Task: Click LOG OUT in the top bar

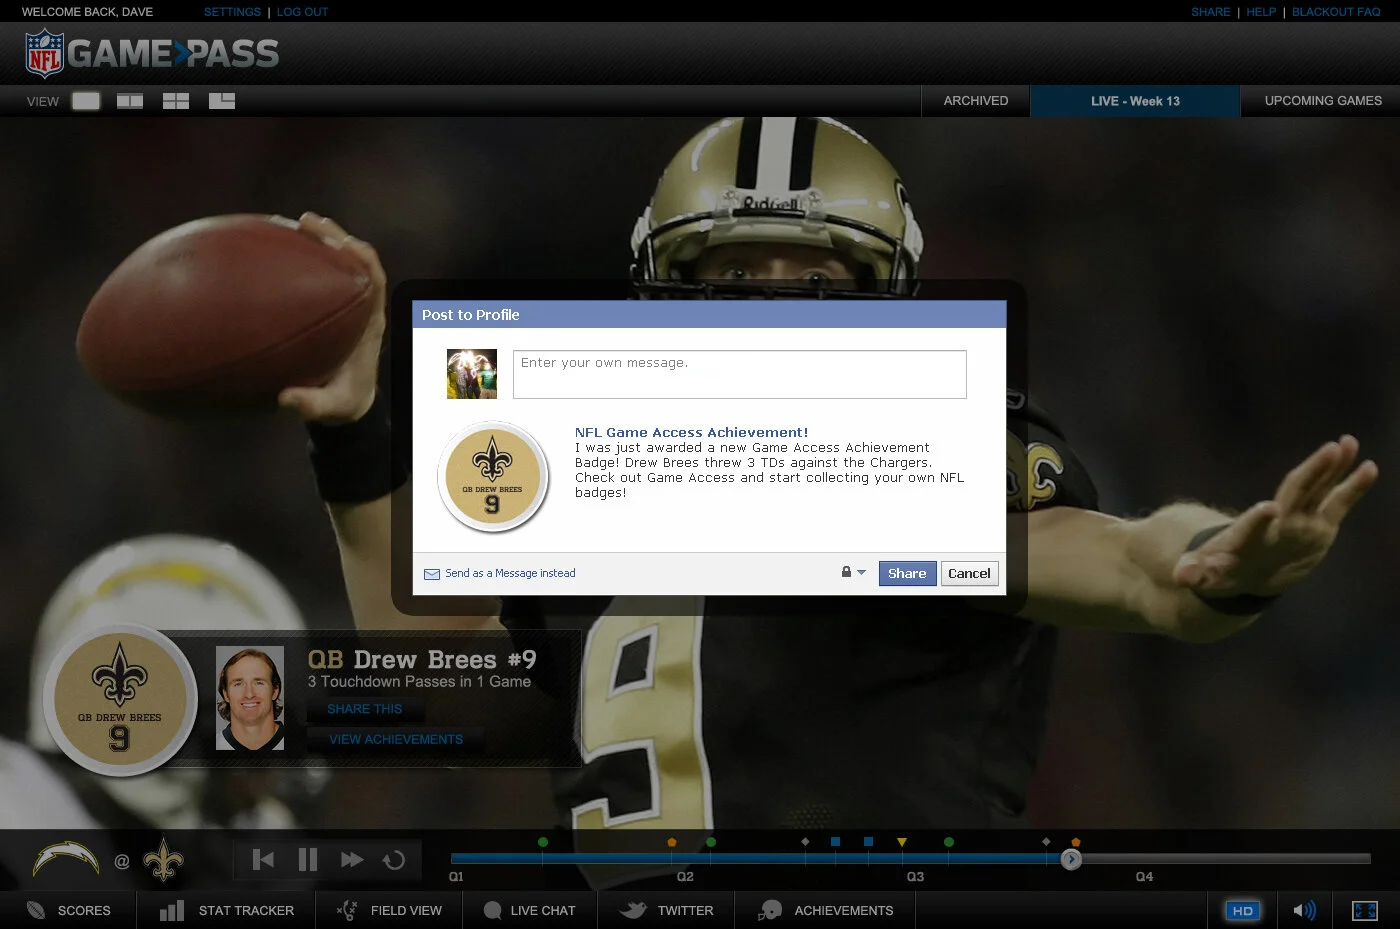Action: [302, 12]
